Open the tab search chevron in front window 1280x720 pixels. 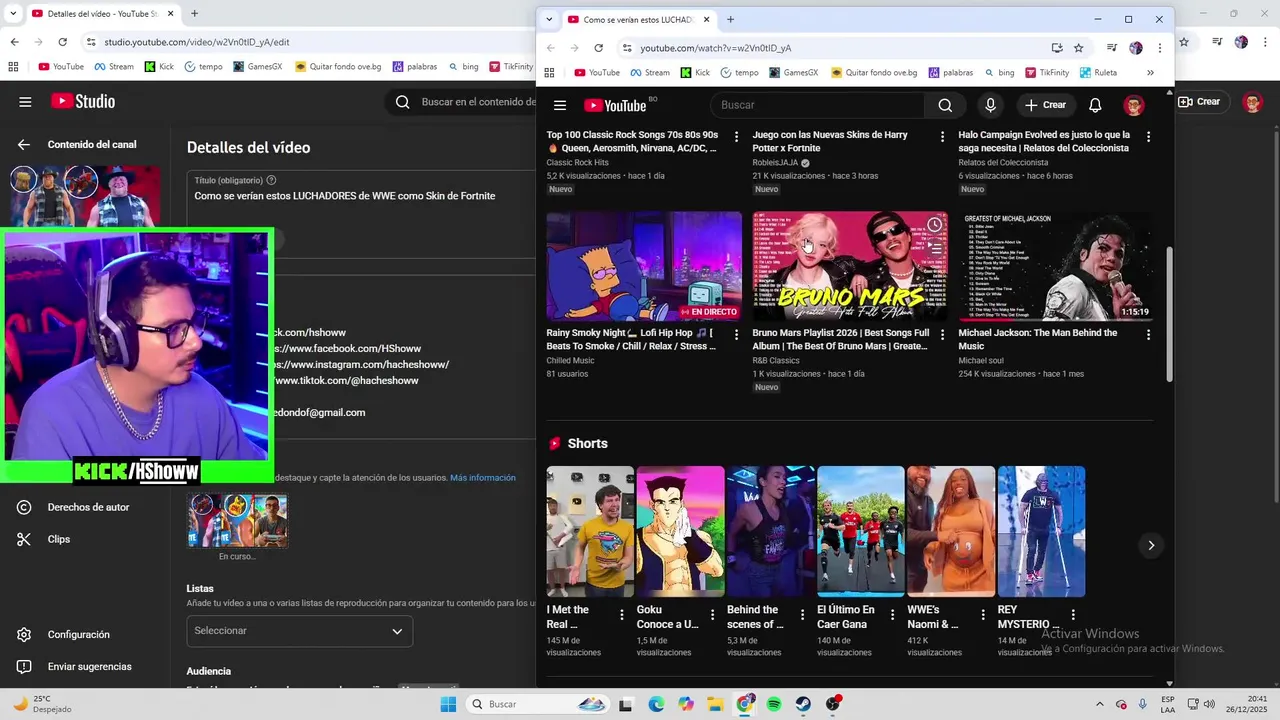pyautogui.click(x=549, y=19)
